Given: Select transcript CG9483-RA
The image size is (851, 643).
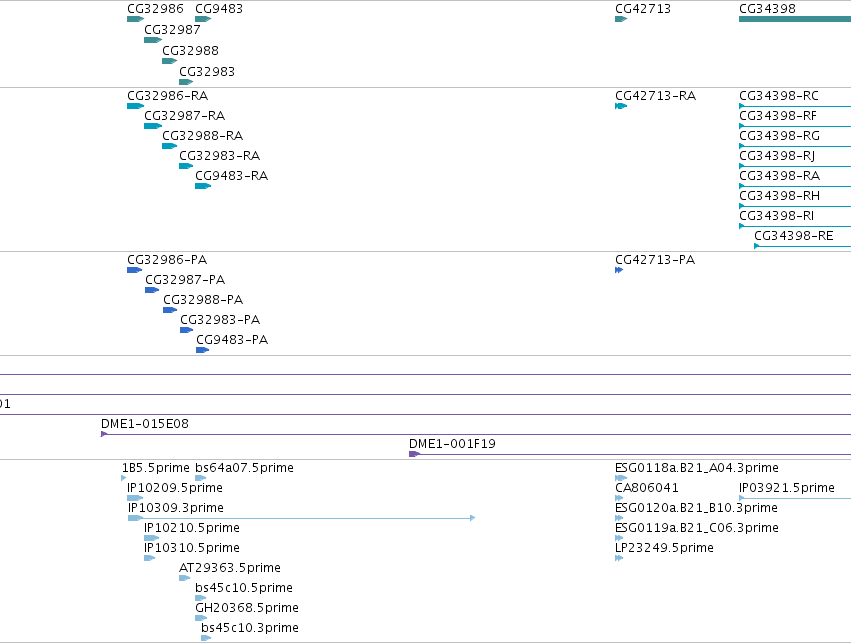Looking at the screenshot, I should point(203,186).
